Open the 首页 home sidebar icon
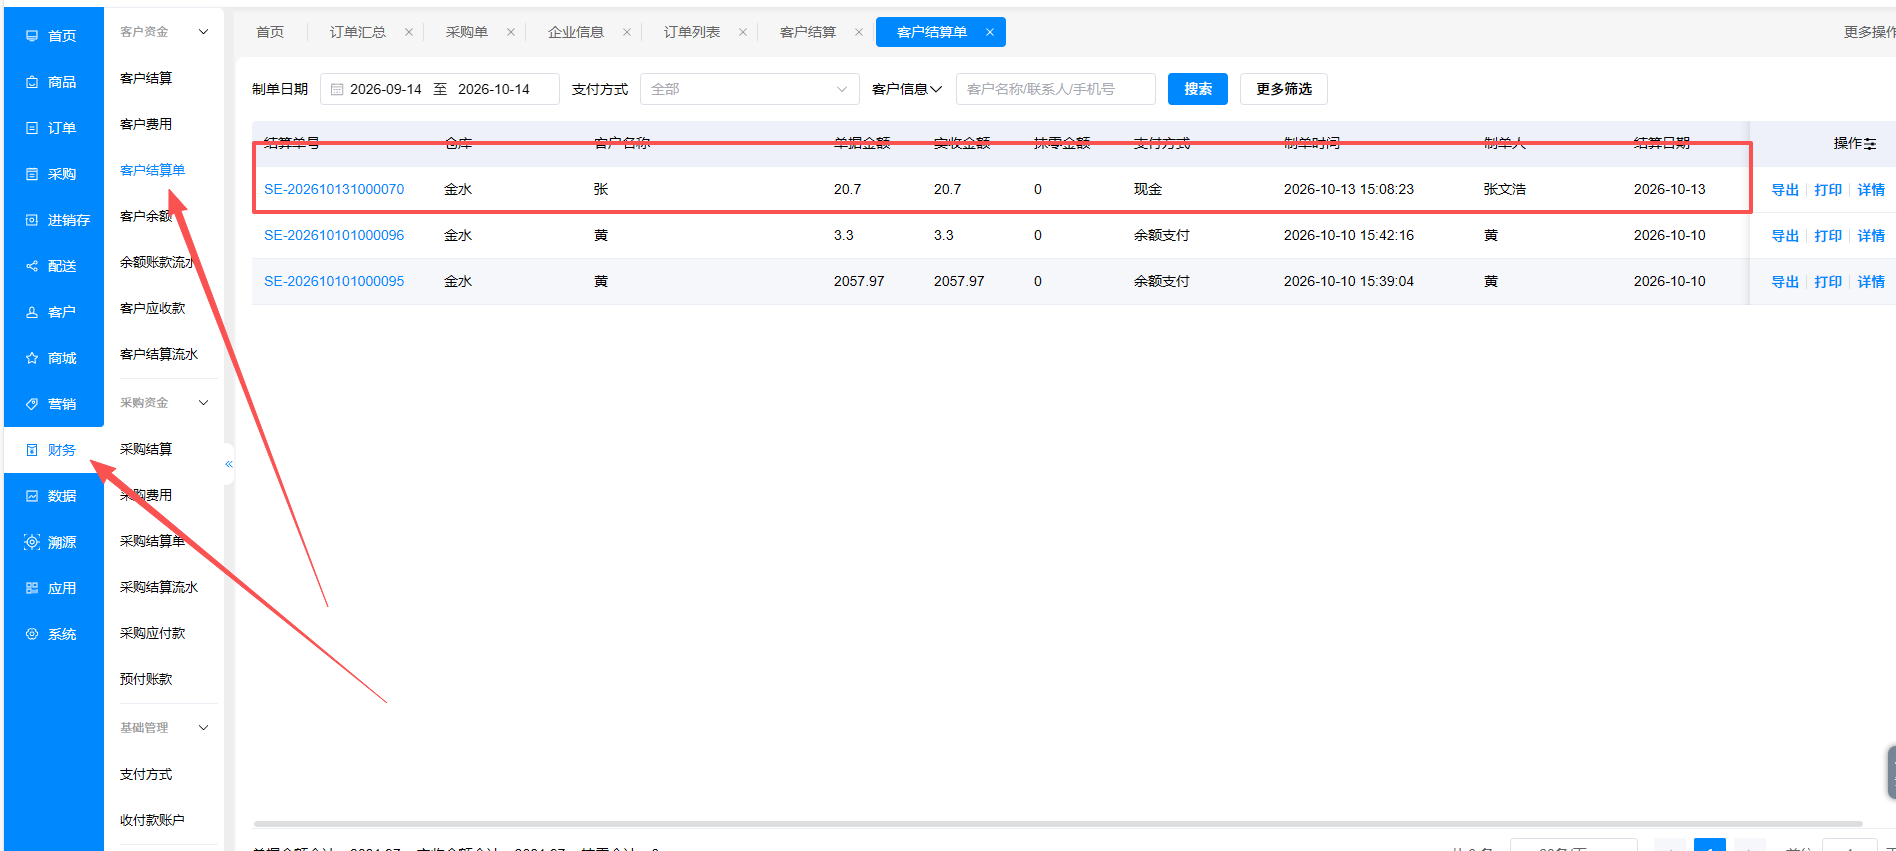The height and width of the screenshot is (851, 1896). pyautogui.click(x=32, y=36)
